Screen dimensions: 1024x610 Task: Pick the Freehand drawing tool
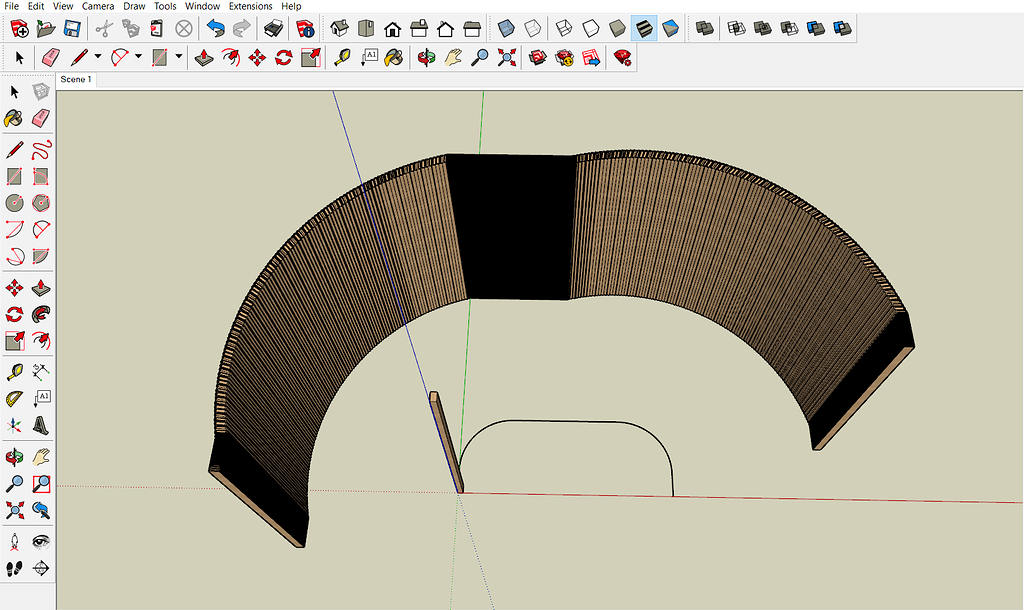41,150
